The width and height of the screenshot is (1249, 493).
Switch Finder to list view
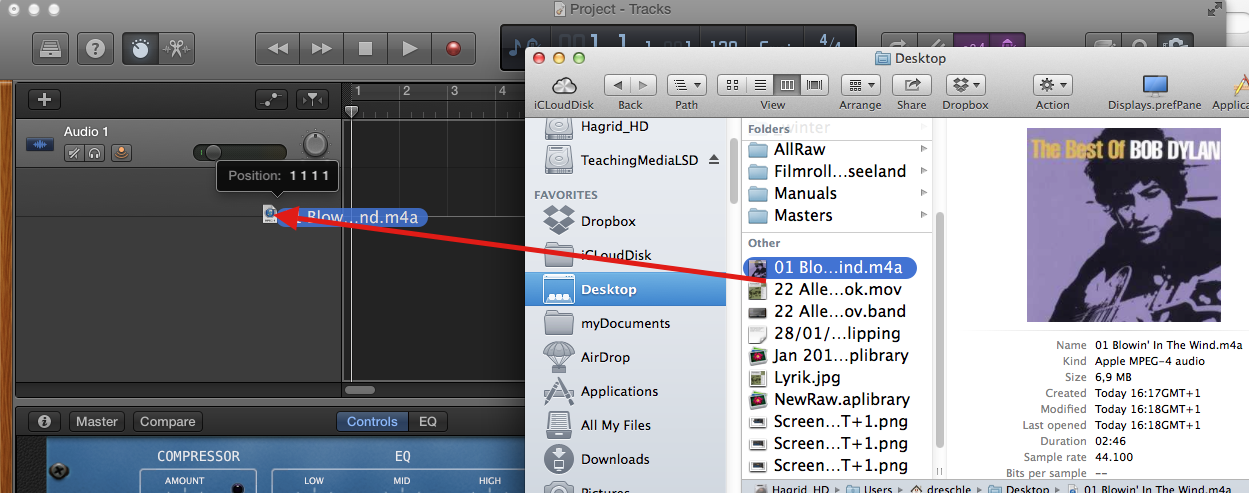click(x=760, y=85)
